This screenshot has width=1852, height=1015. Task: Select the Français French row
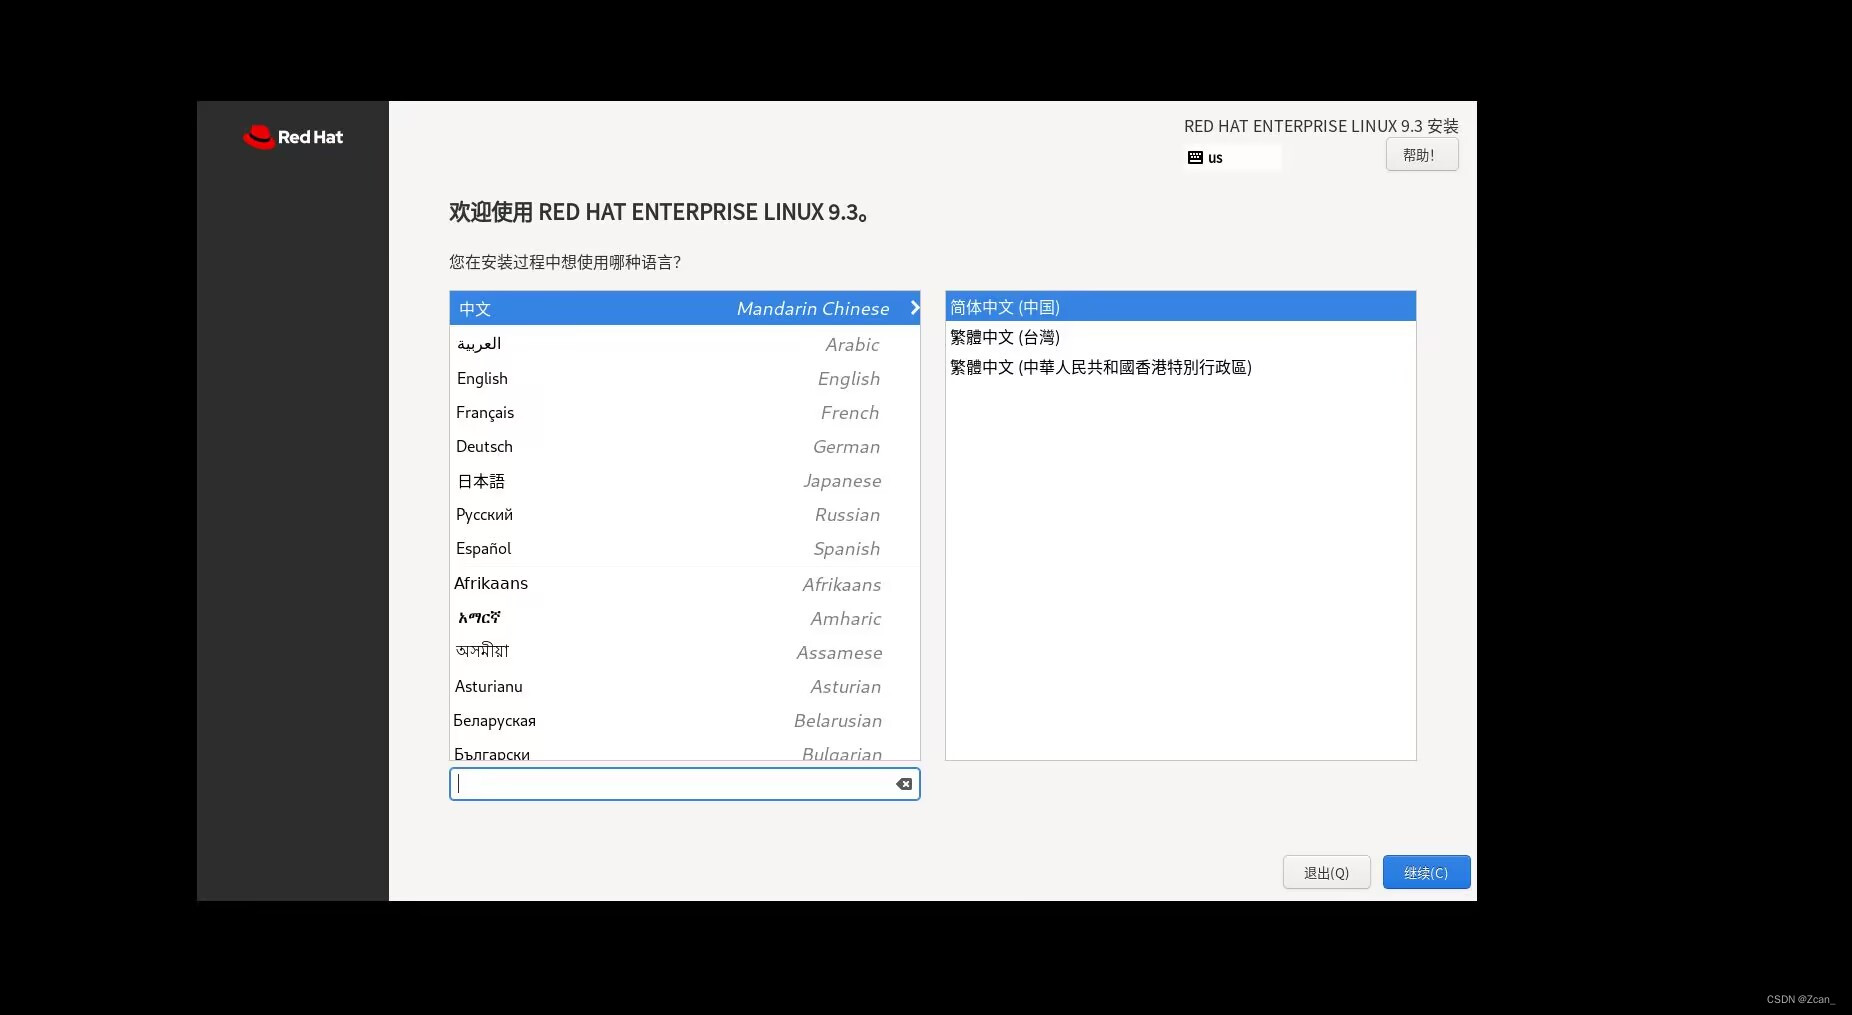(x=685, y=412)
